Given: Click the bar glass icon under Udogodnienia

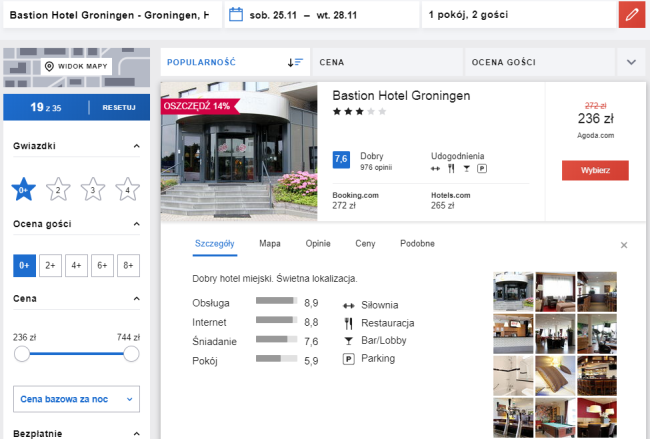Looking at the screenshot, I should pos(467,168).
